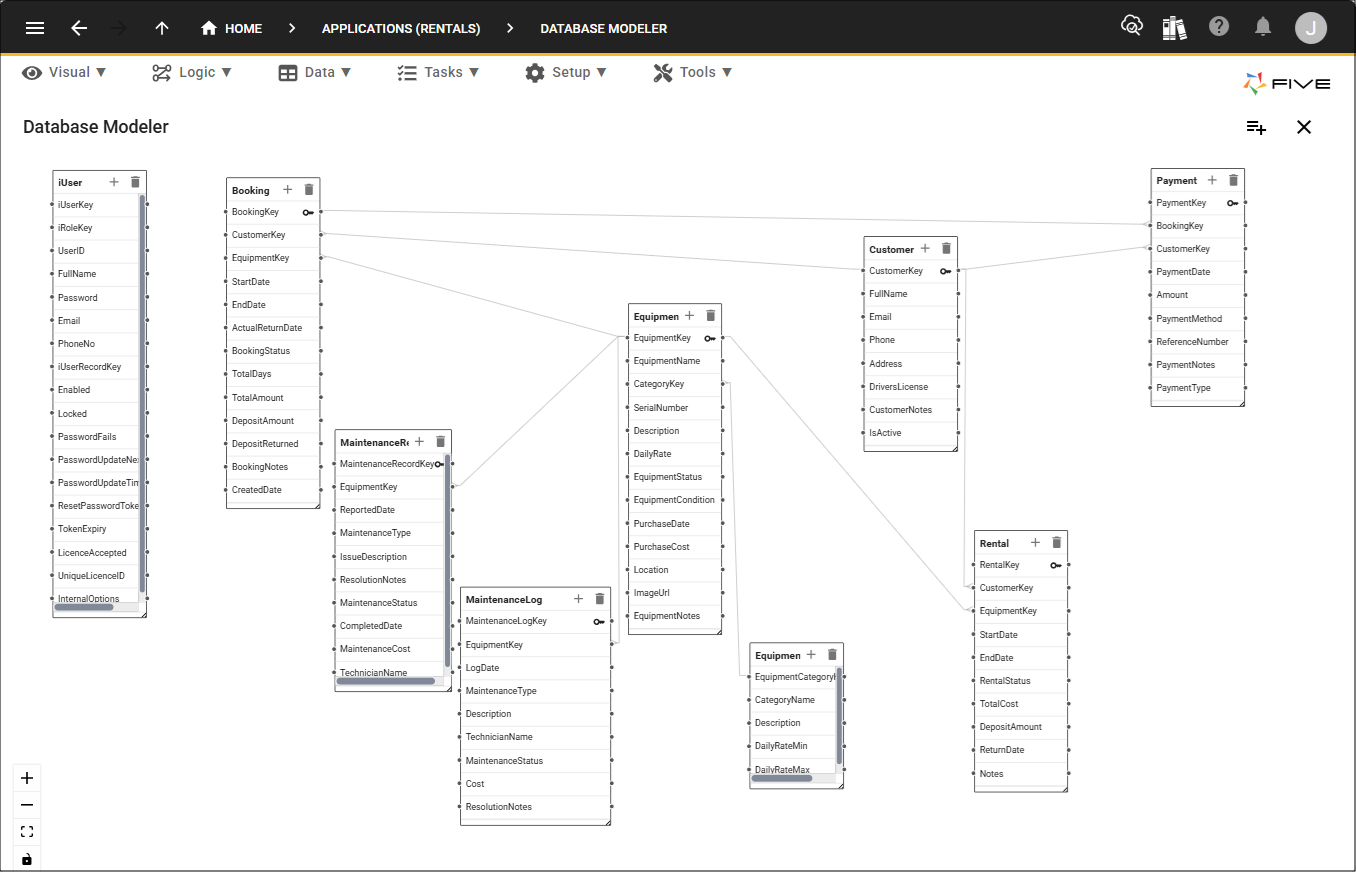Add a field to the Customer table
The image size is (1356, 872).
925,248
